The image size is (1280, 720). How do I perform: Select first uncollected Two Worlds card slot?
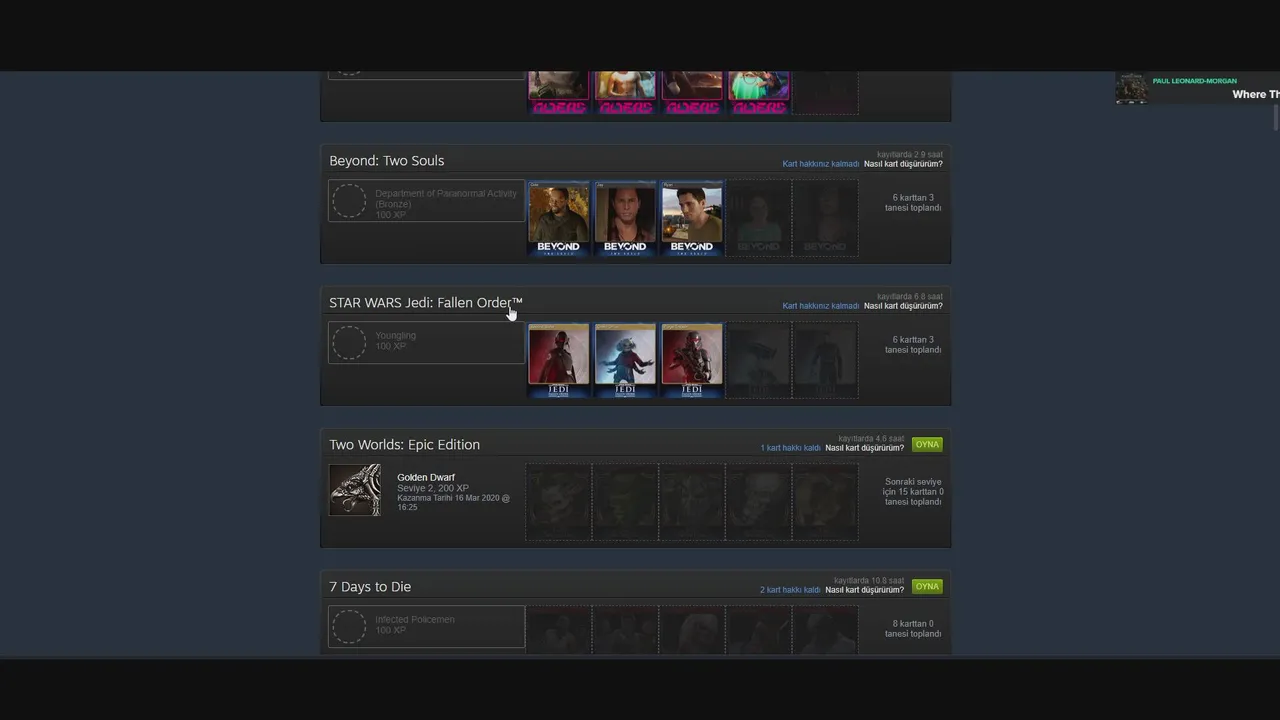click(558, 502)
